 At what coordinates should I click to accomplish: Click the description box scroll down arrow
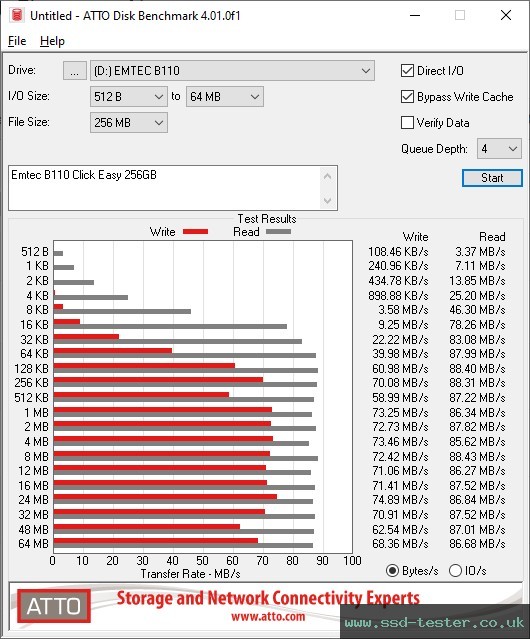tap(328, 200)
